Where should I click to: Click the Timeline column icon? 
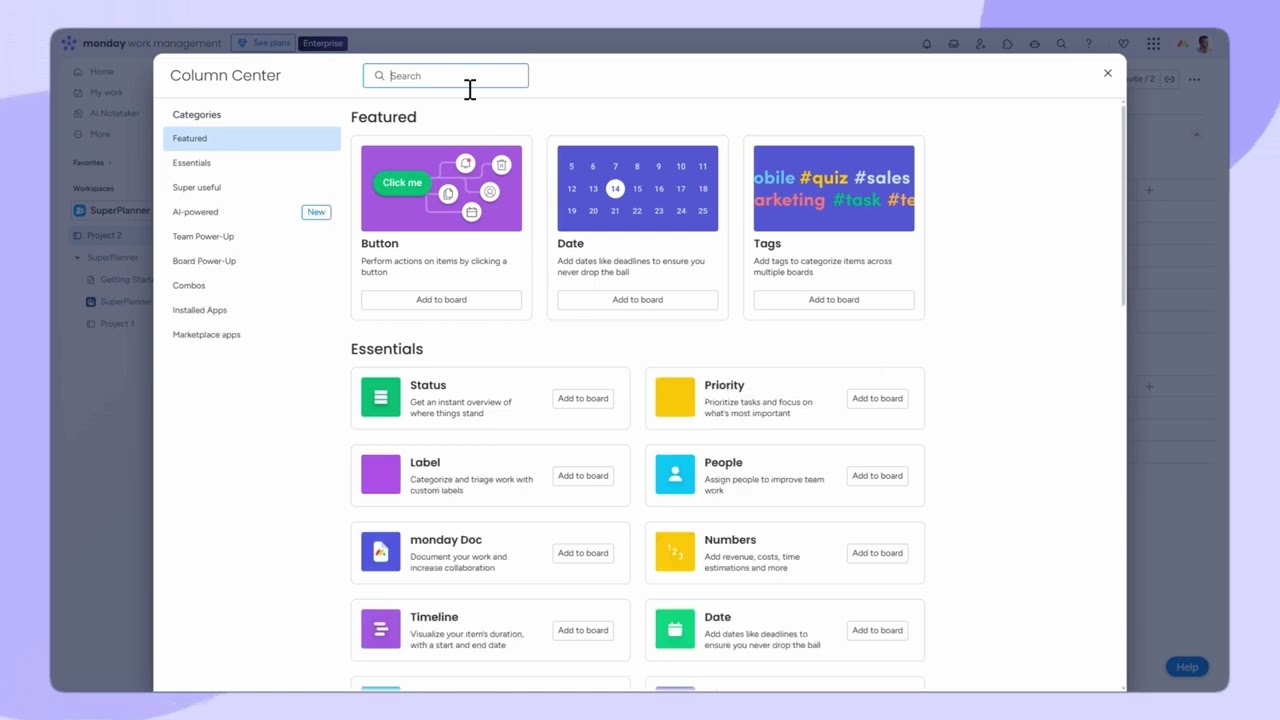point(380,629)
